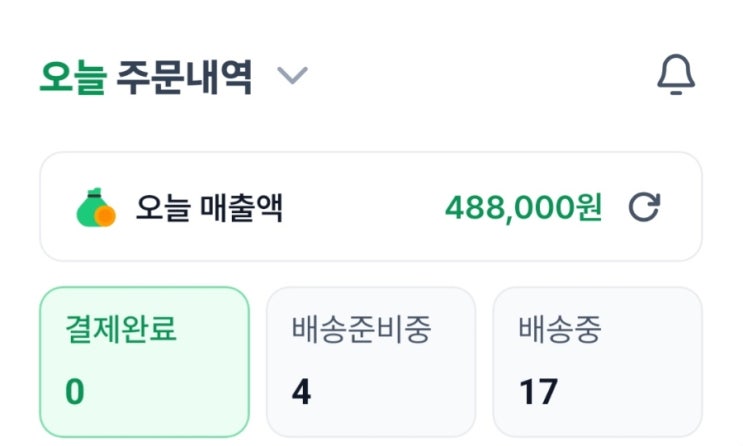743x446 pixels.
Task: Click the orange coin on the money bag
Action: pos(105,215)
